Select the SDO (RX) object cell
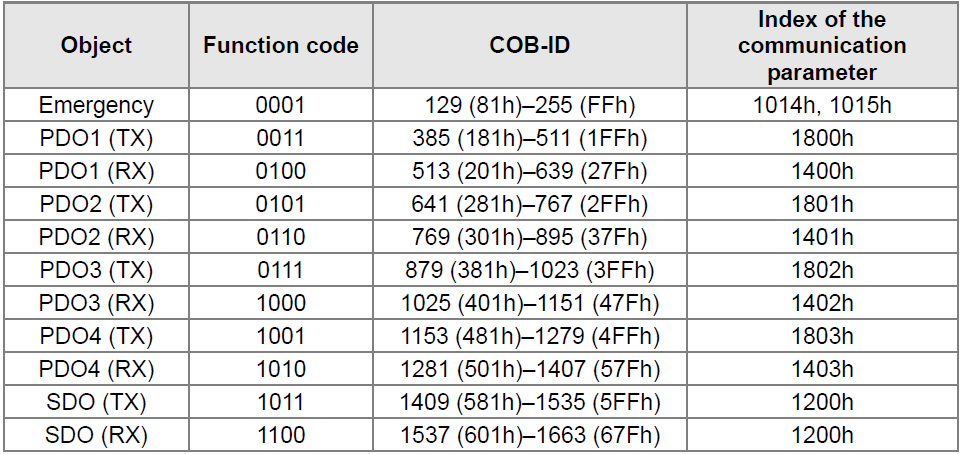Screen dimensions: 960x454 [97, 435]
